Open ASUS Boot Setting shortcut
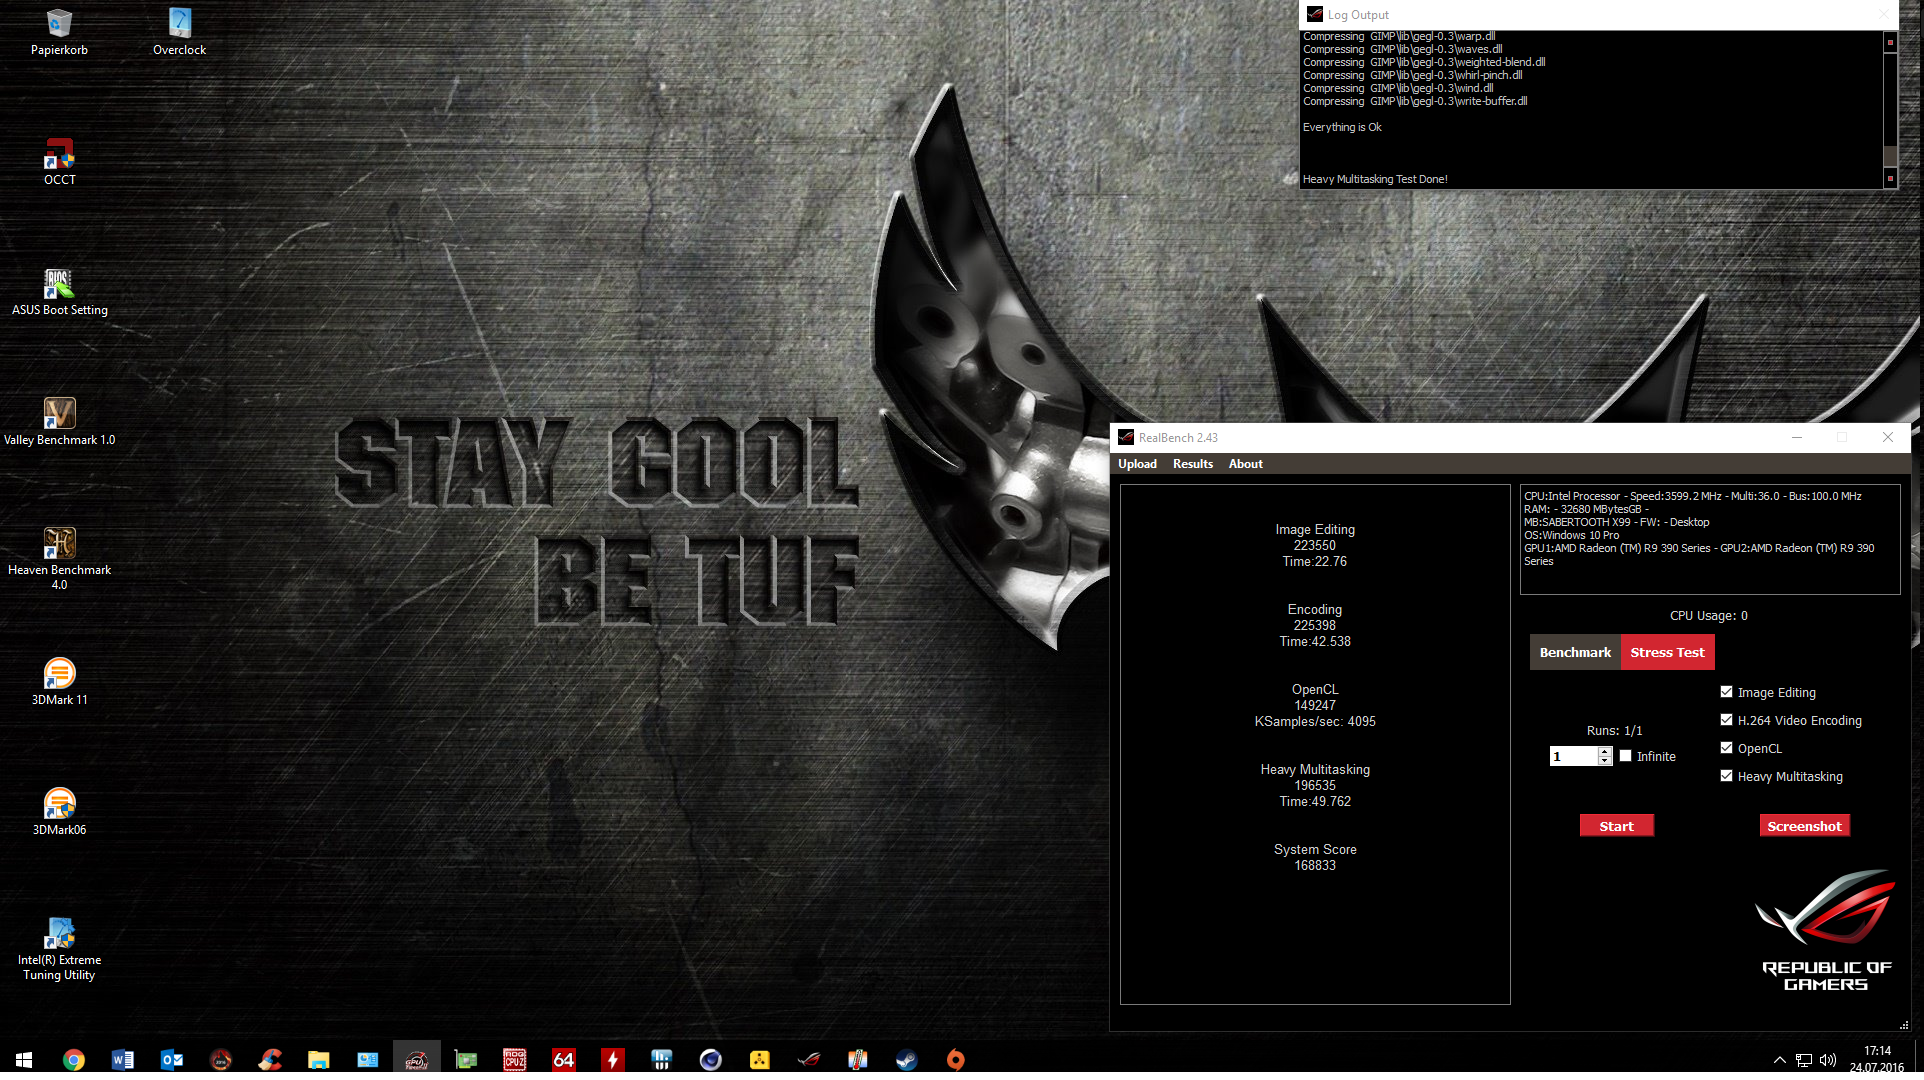 point(59,291)
